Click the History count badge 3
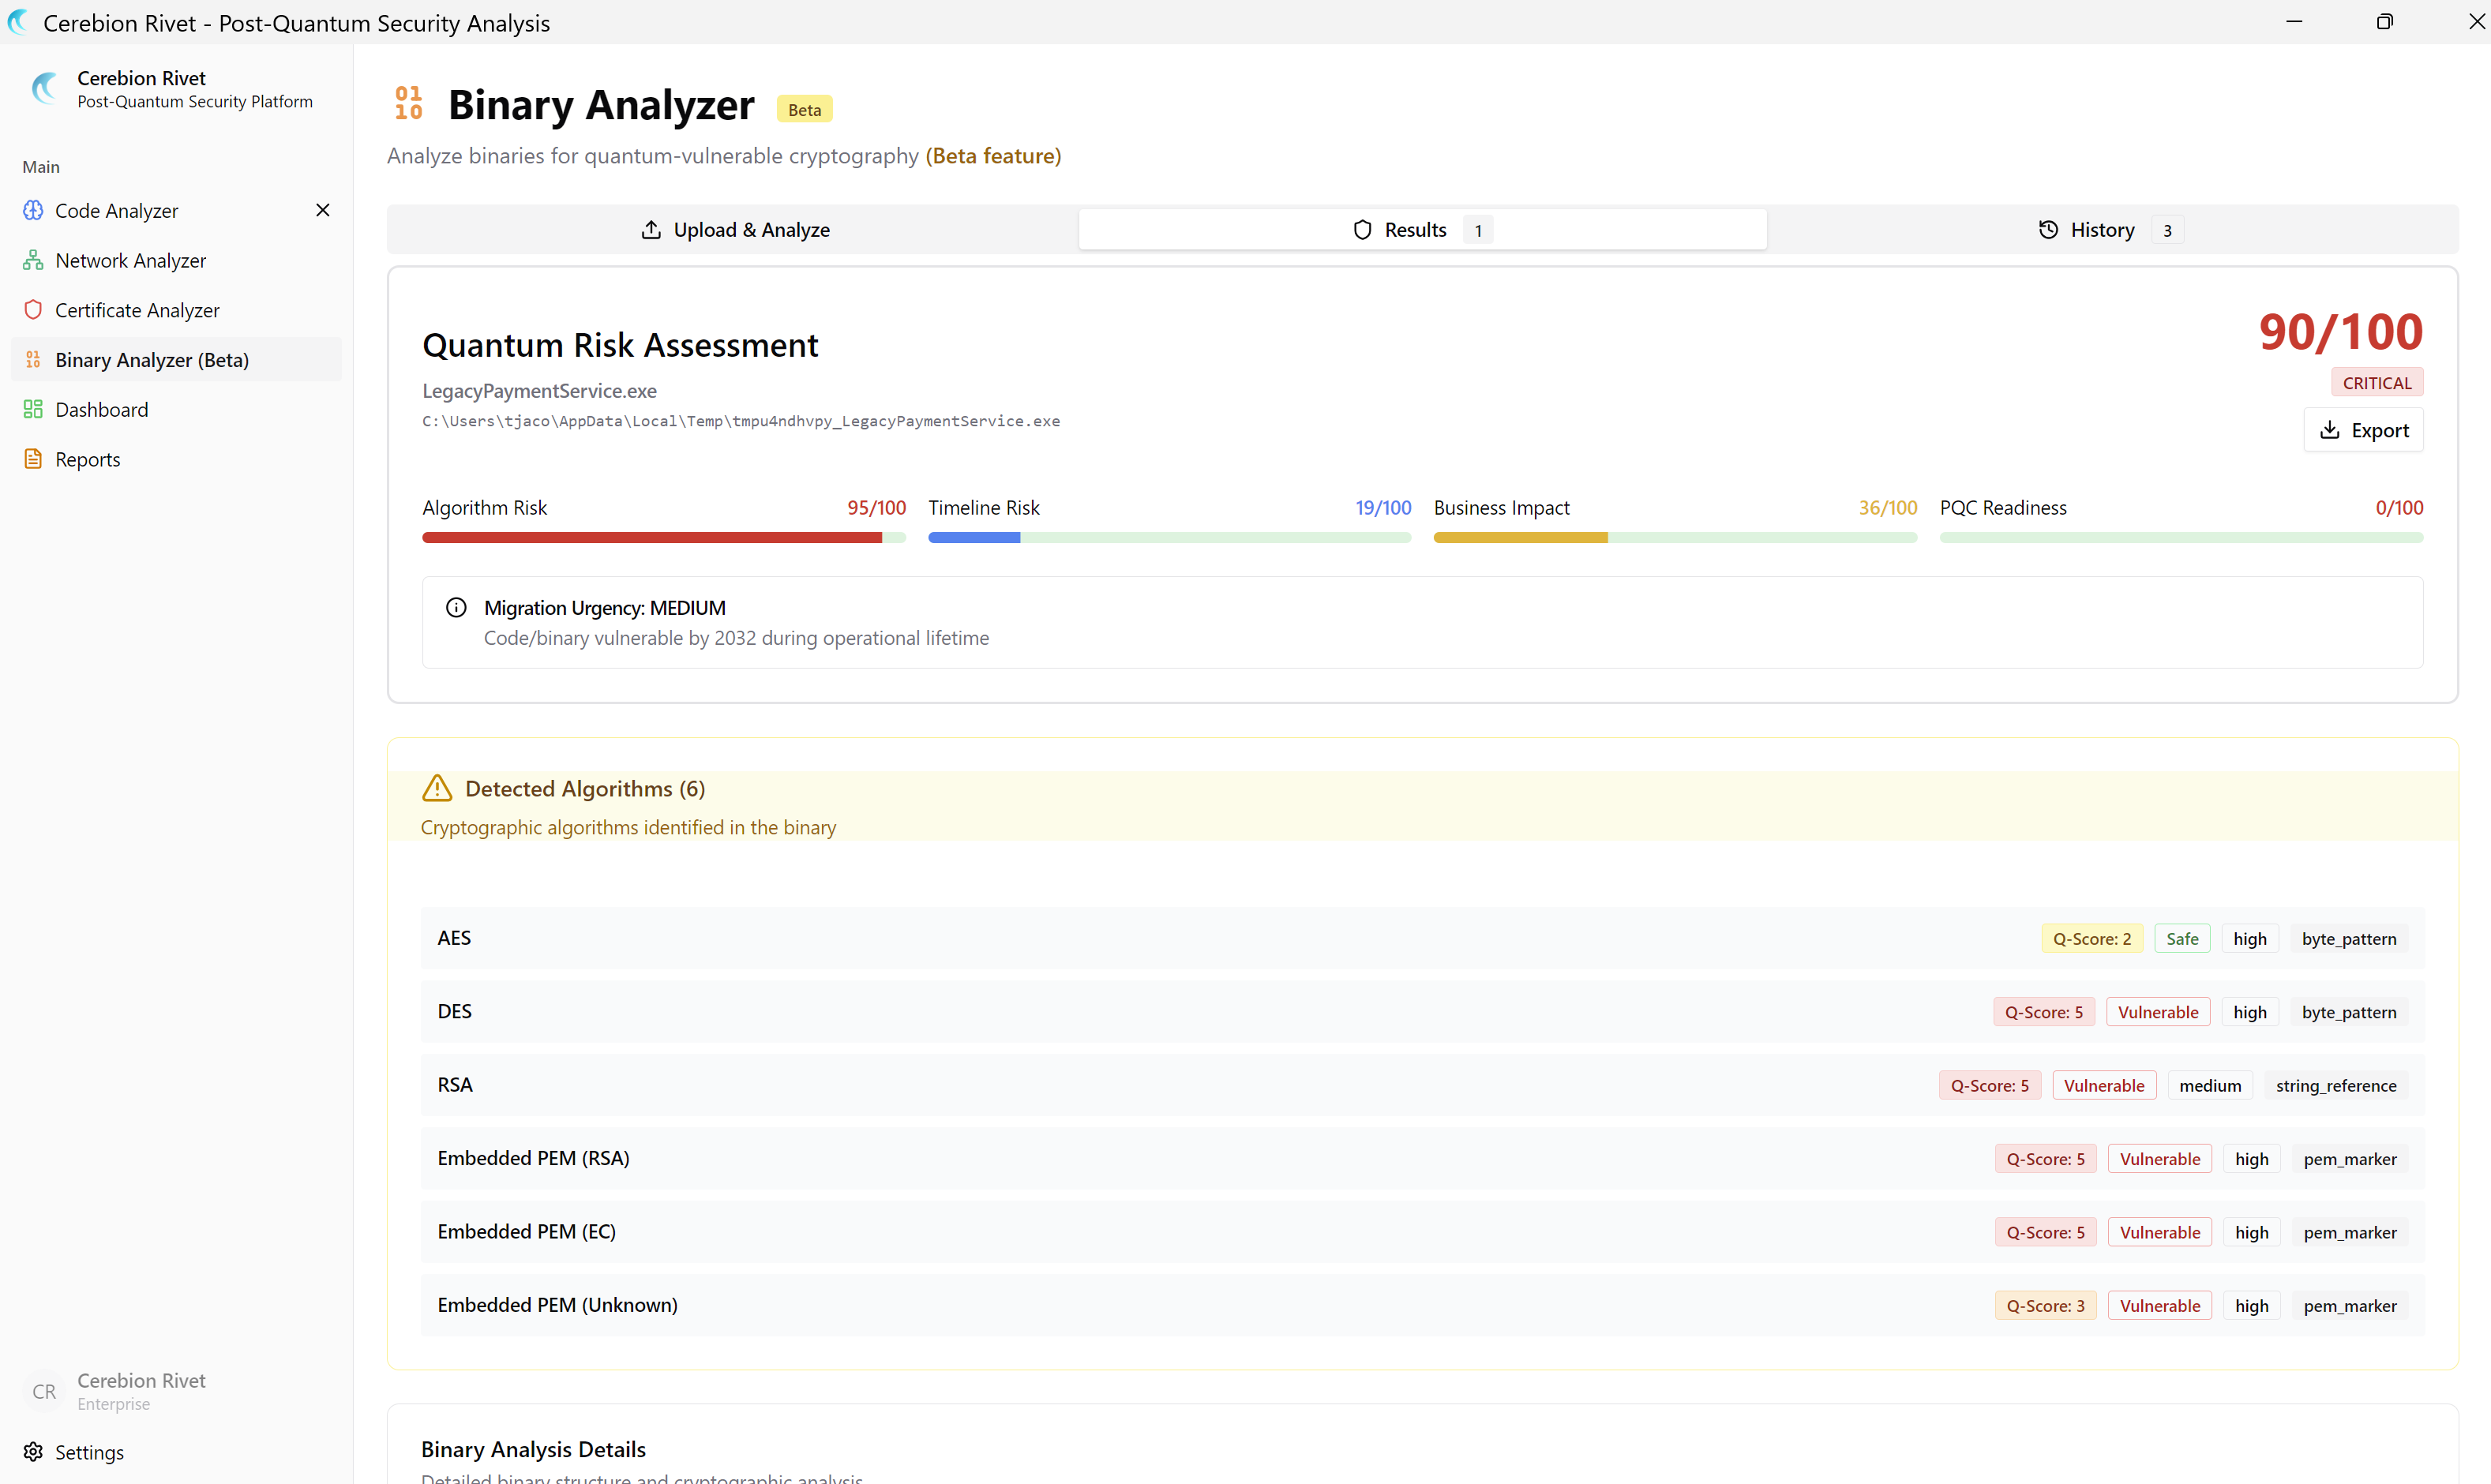2491x1484 pixels. [x=2167, y=230]
